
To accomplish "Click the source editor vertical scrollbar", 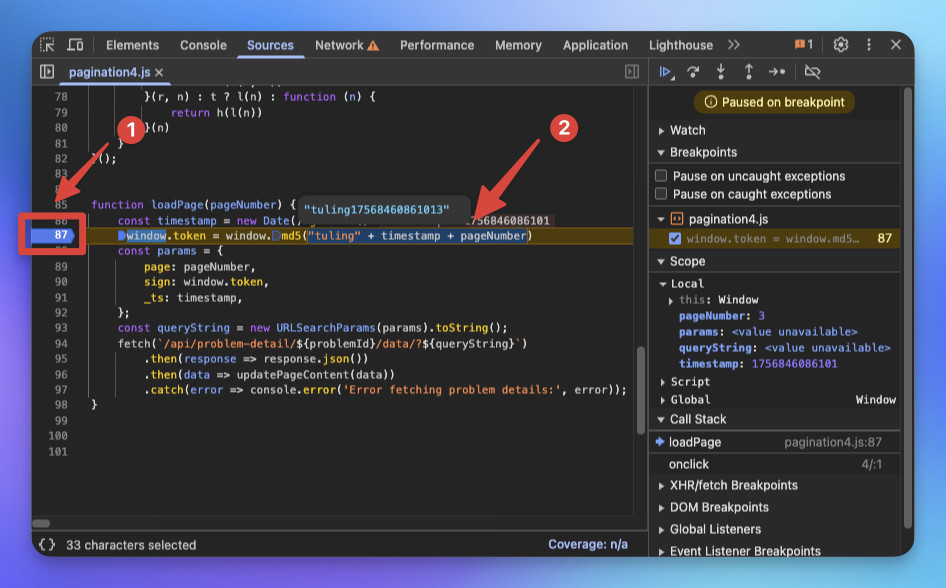I will [x=641, y=390].
